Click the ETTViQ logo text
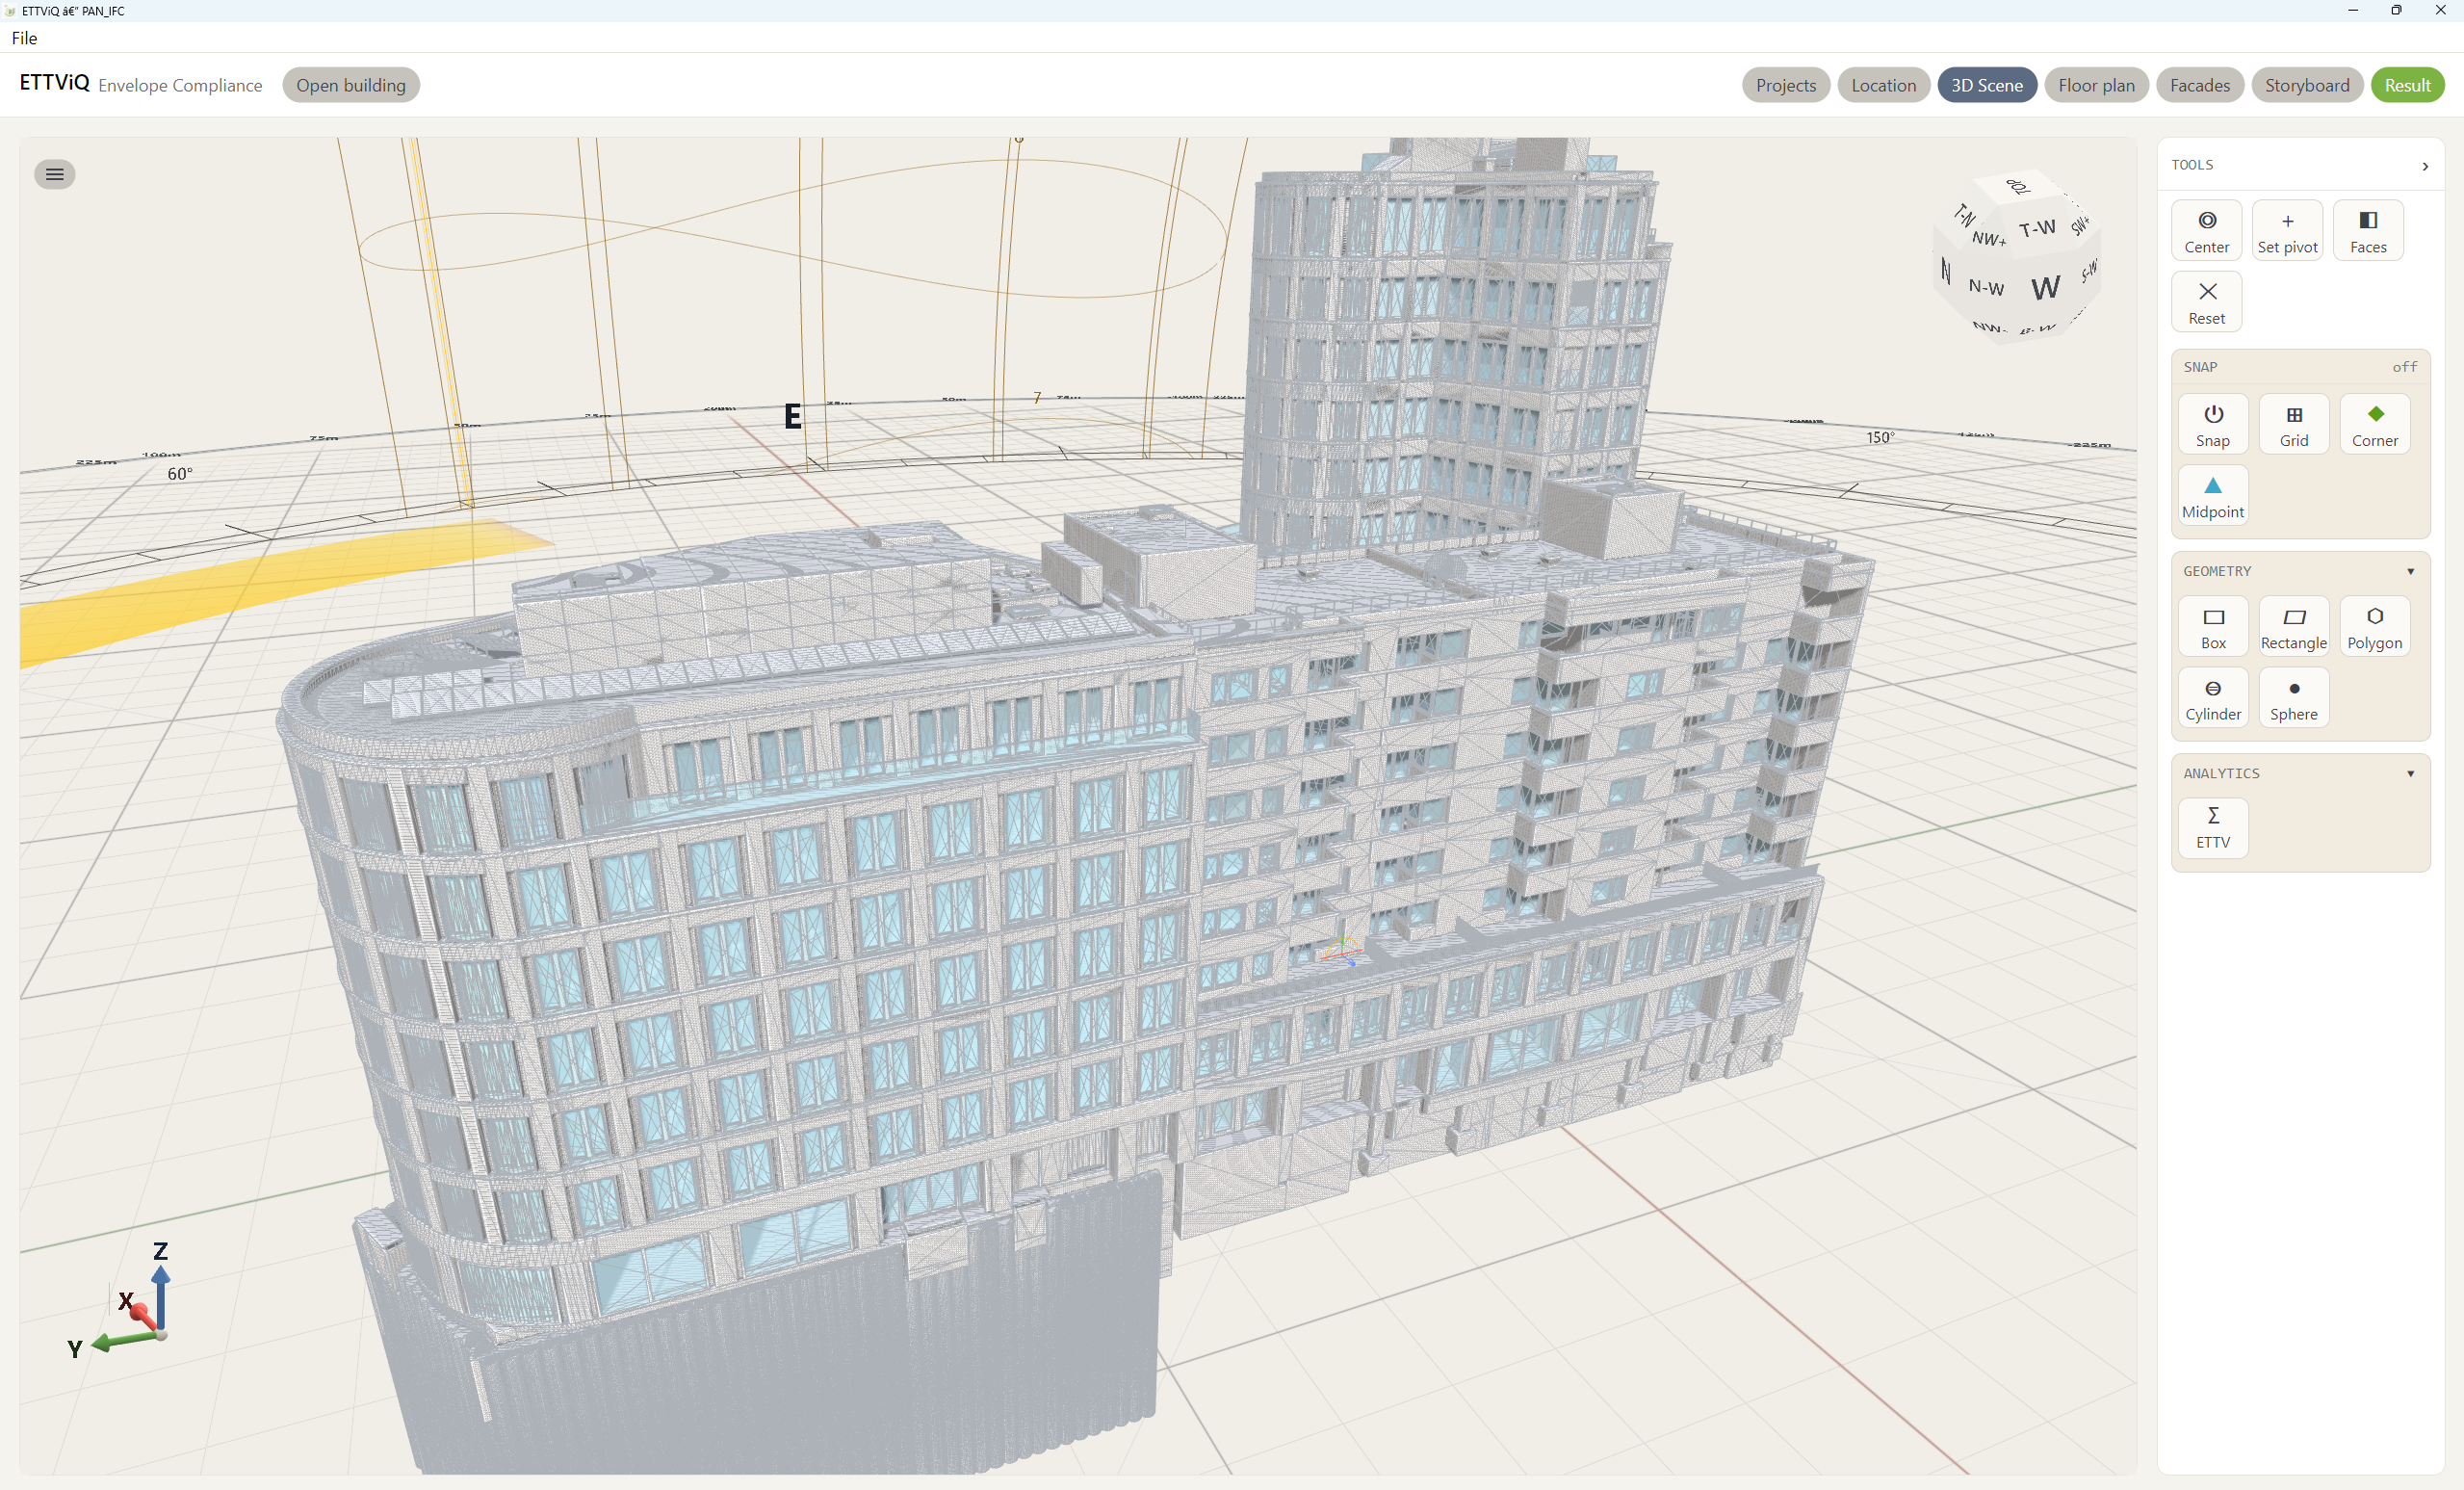This screenshot has height=1490, width=2464. point(54,83)
